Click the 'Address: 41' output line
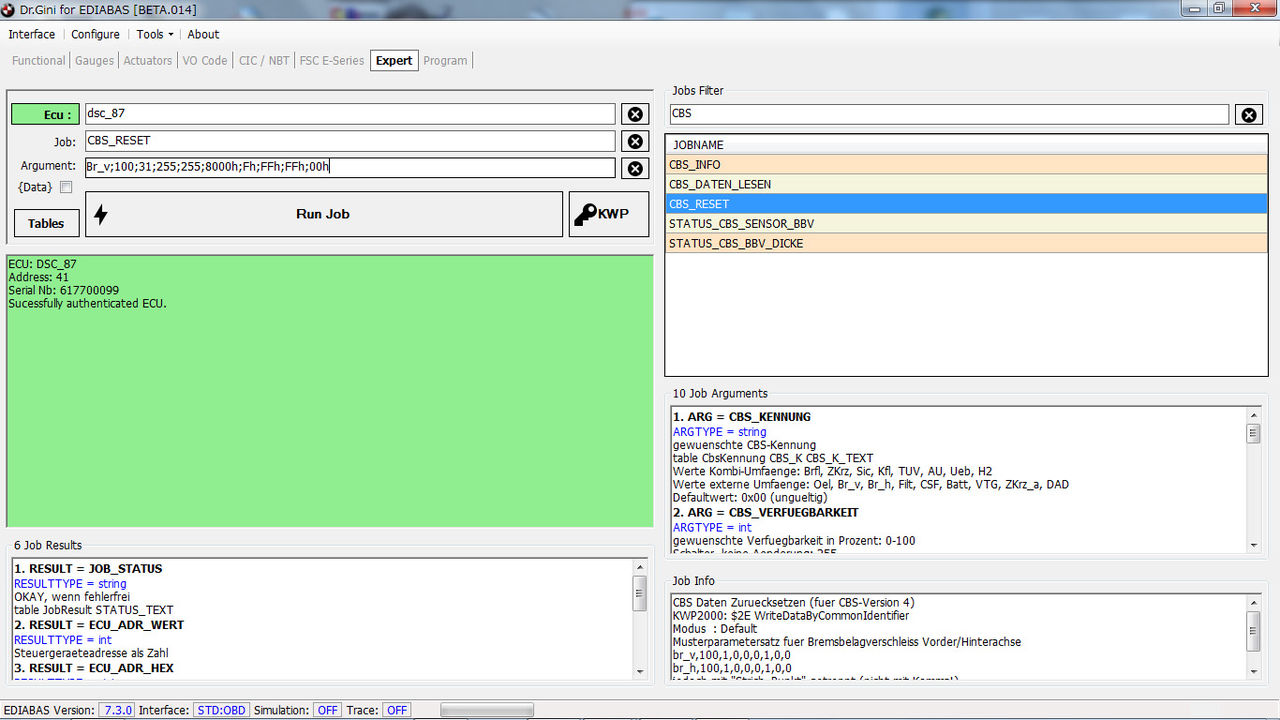This screenshot has width=1280, height=720. pyautogui.click(x=39, y=277)
